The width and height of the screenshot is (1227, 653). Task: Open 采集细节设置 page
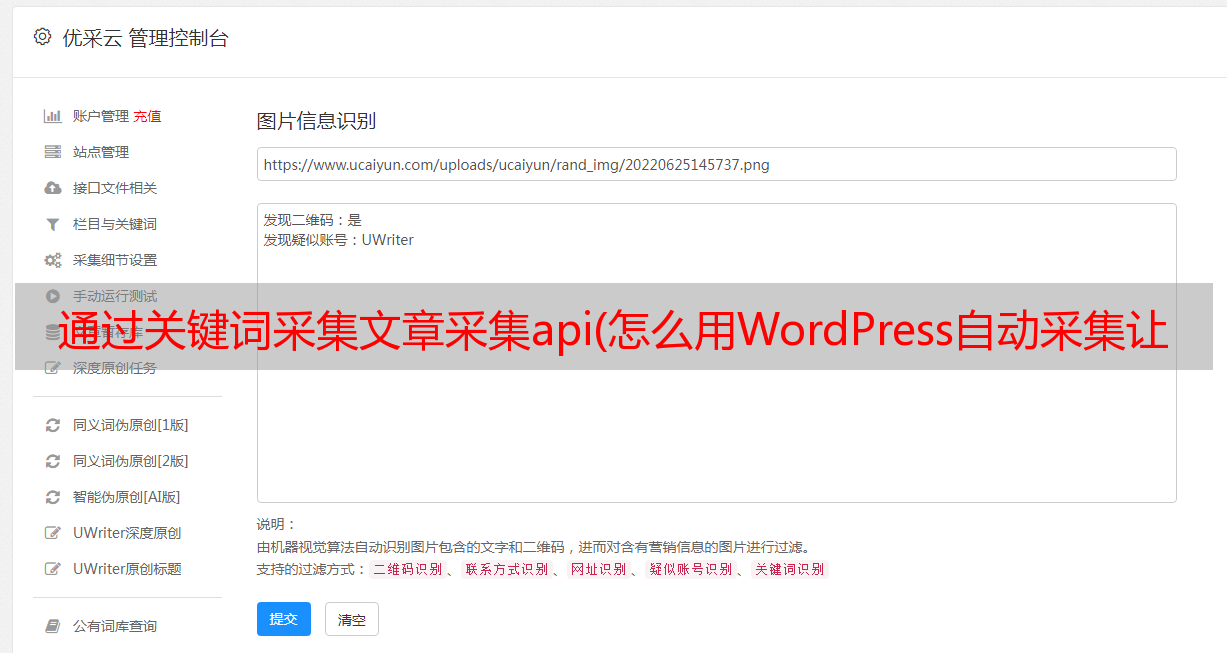[115, 260]
